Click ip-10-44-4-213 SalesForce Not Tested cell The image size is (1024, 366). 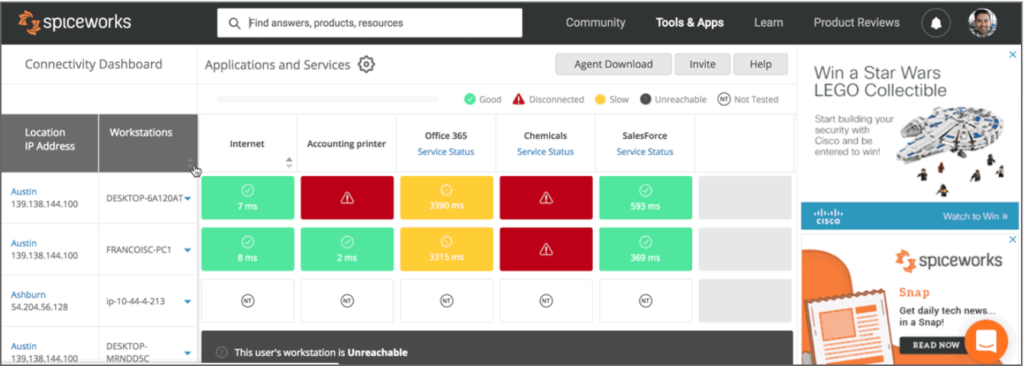pos(645,301)
